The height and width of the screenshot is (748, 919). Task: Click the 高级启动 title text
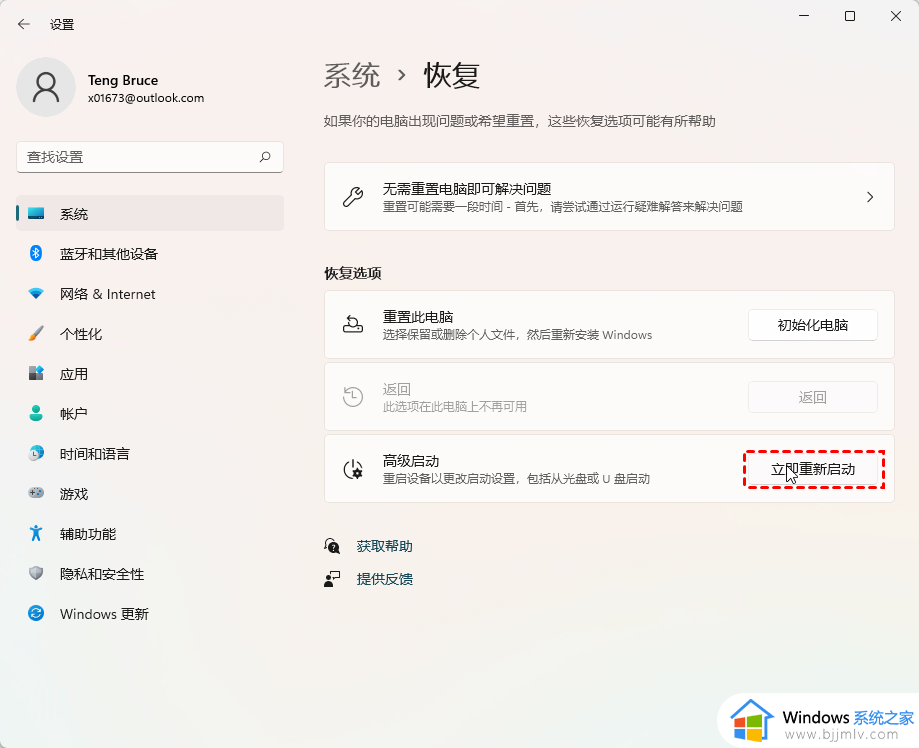pos(411,461)
